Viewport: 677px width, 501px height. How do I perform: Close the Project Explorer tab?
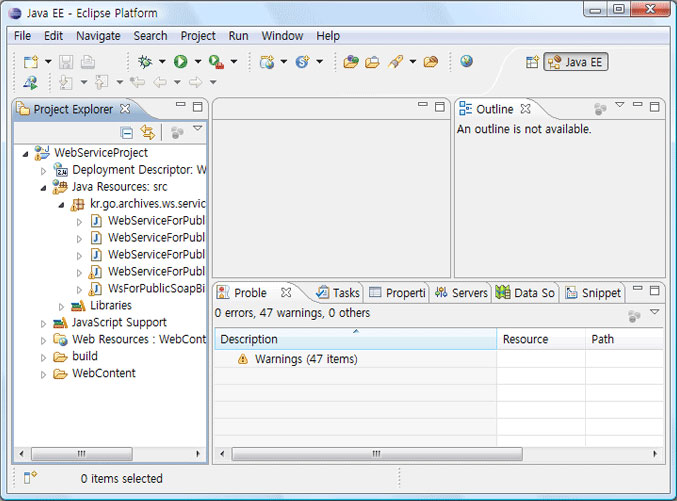(125, 108)
